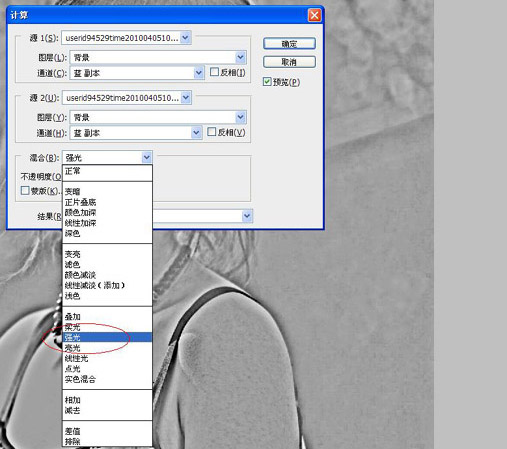Expand the 通道(H) dropdown arrow
This screenshot has width=507, height=449.
196,133
